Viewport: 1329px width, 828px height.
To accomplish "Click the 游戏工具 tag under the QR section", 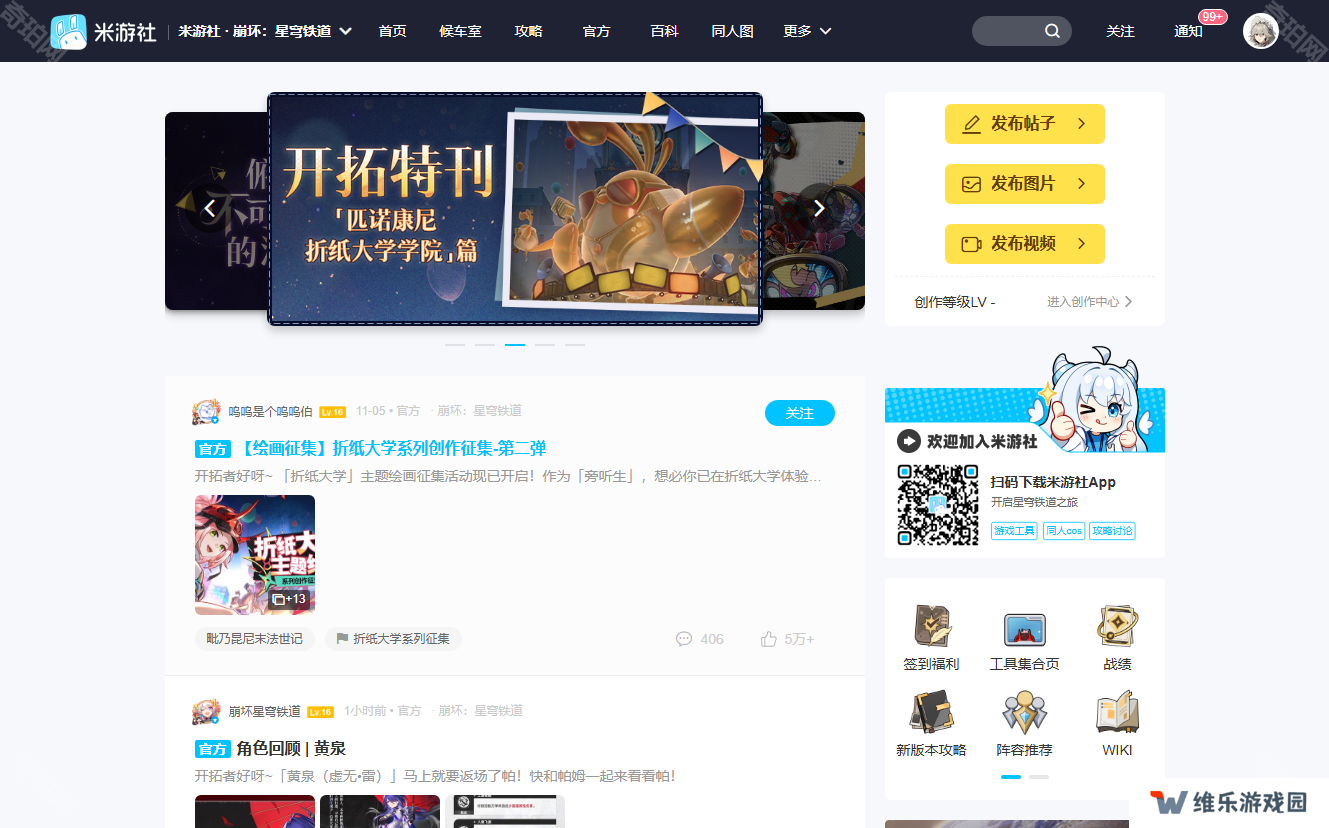I will [x=1014, y=531].
